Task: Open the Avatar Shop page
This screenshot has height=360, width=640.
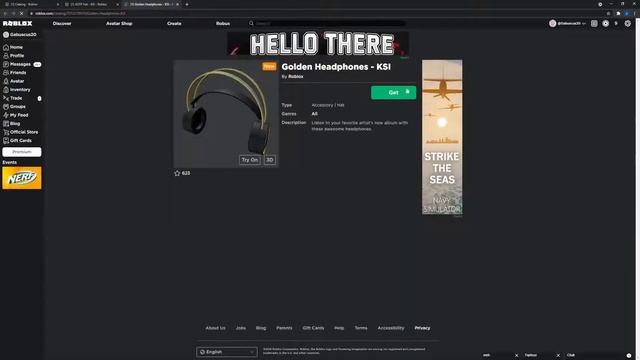Action: [x=119, y=24]
